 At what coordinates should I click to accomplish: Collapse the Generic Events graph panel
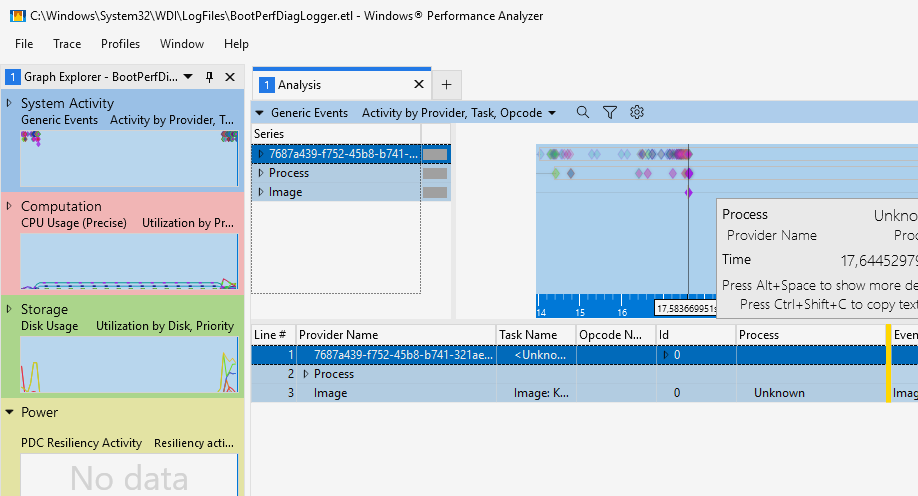point(259,113)
